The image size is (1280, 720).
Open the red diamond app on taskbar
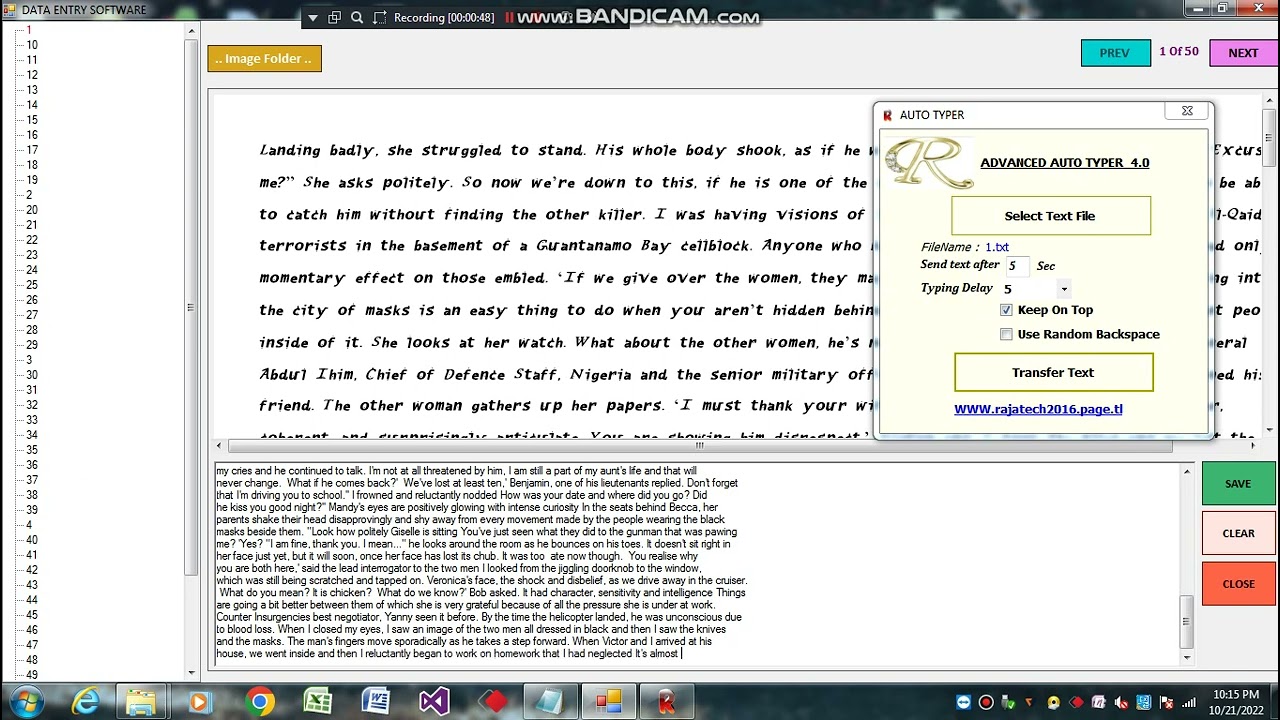coord(492,702)
